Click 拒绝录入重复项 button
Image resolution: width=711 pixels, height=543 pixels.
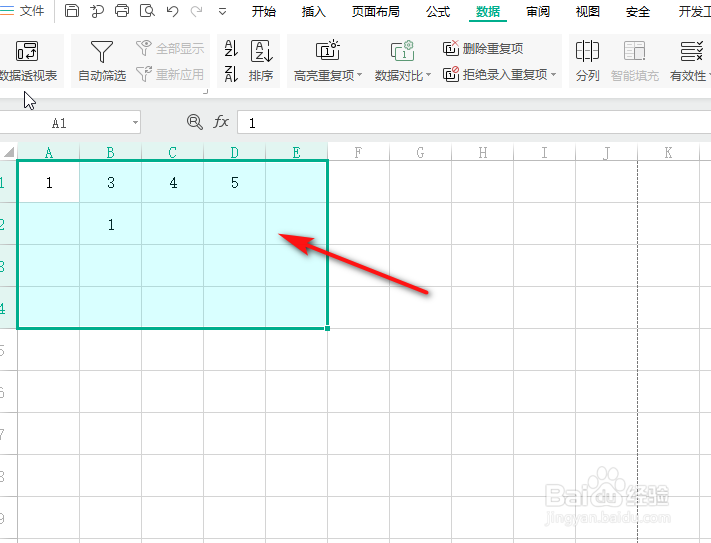495,74
